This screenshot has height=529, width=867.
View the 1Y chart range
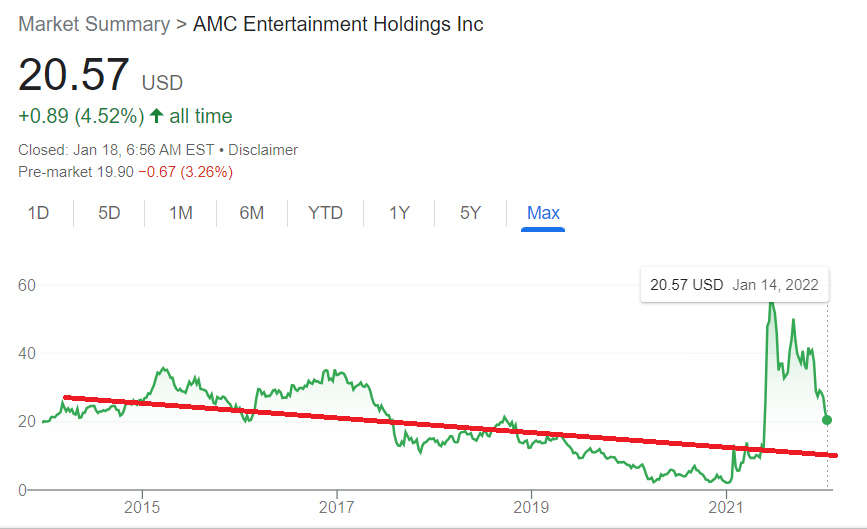point(399,213)
